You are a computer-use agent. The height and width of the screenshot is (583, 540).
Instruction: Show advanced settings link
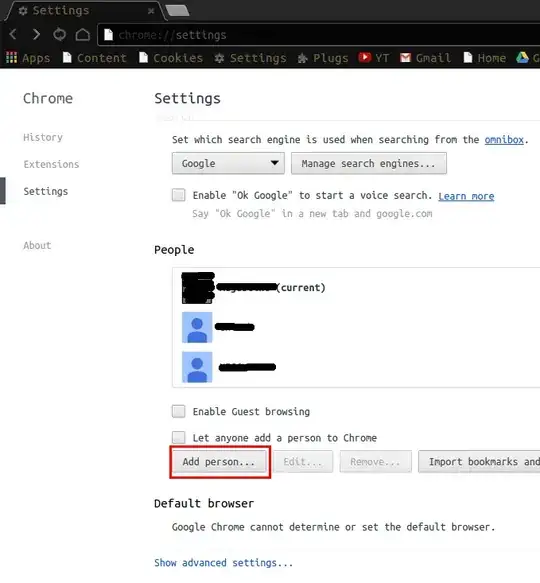[x=224, y=563]
